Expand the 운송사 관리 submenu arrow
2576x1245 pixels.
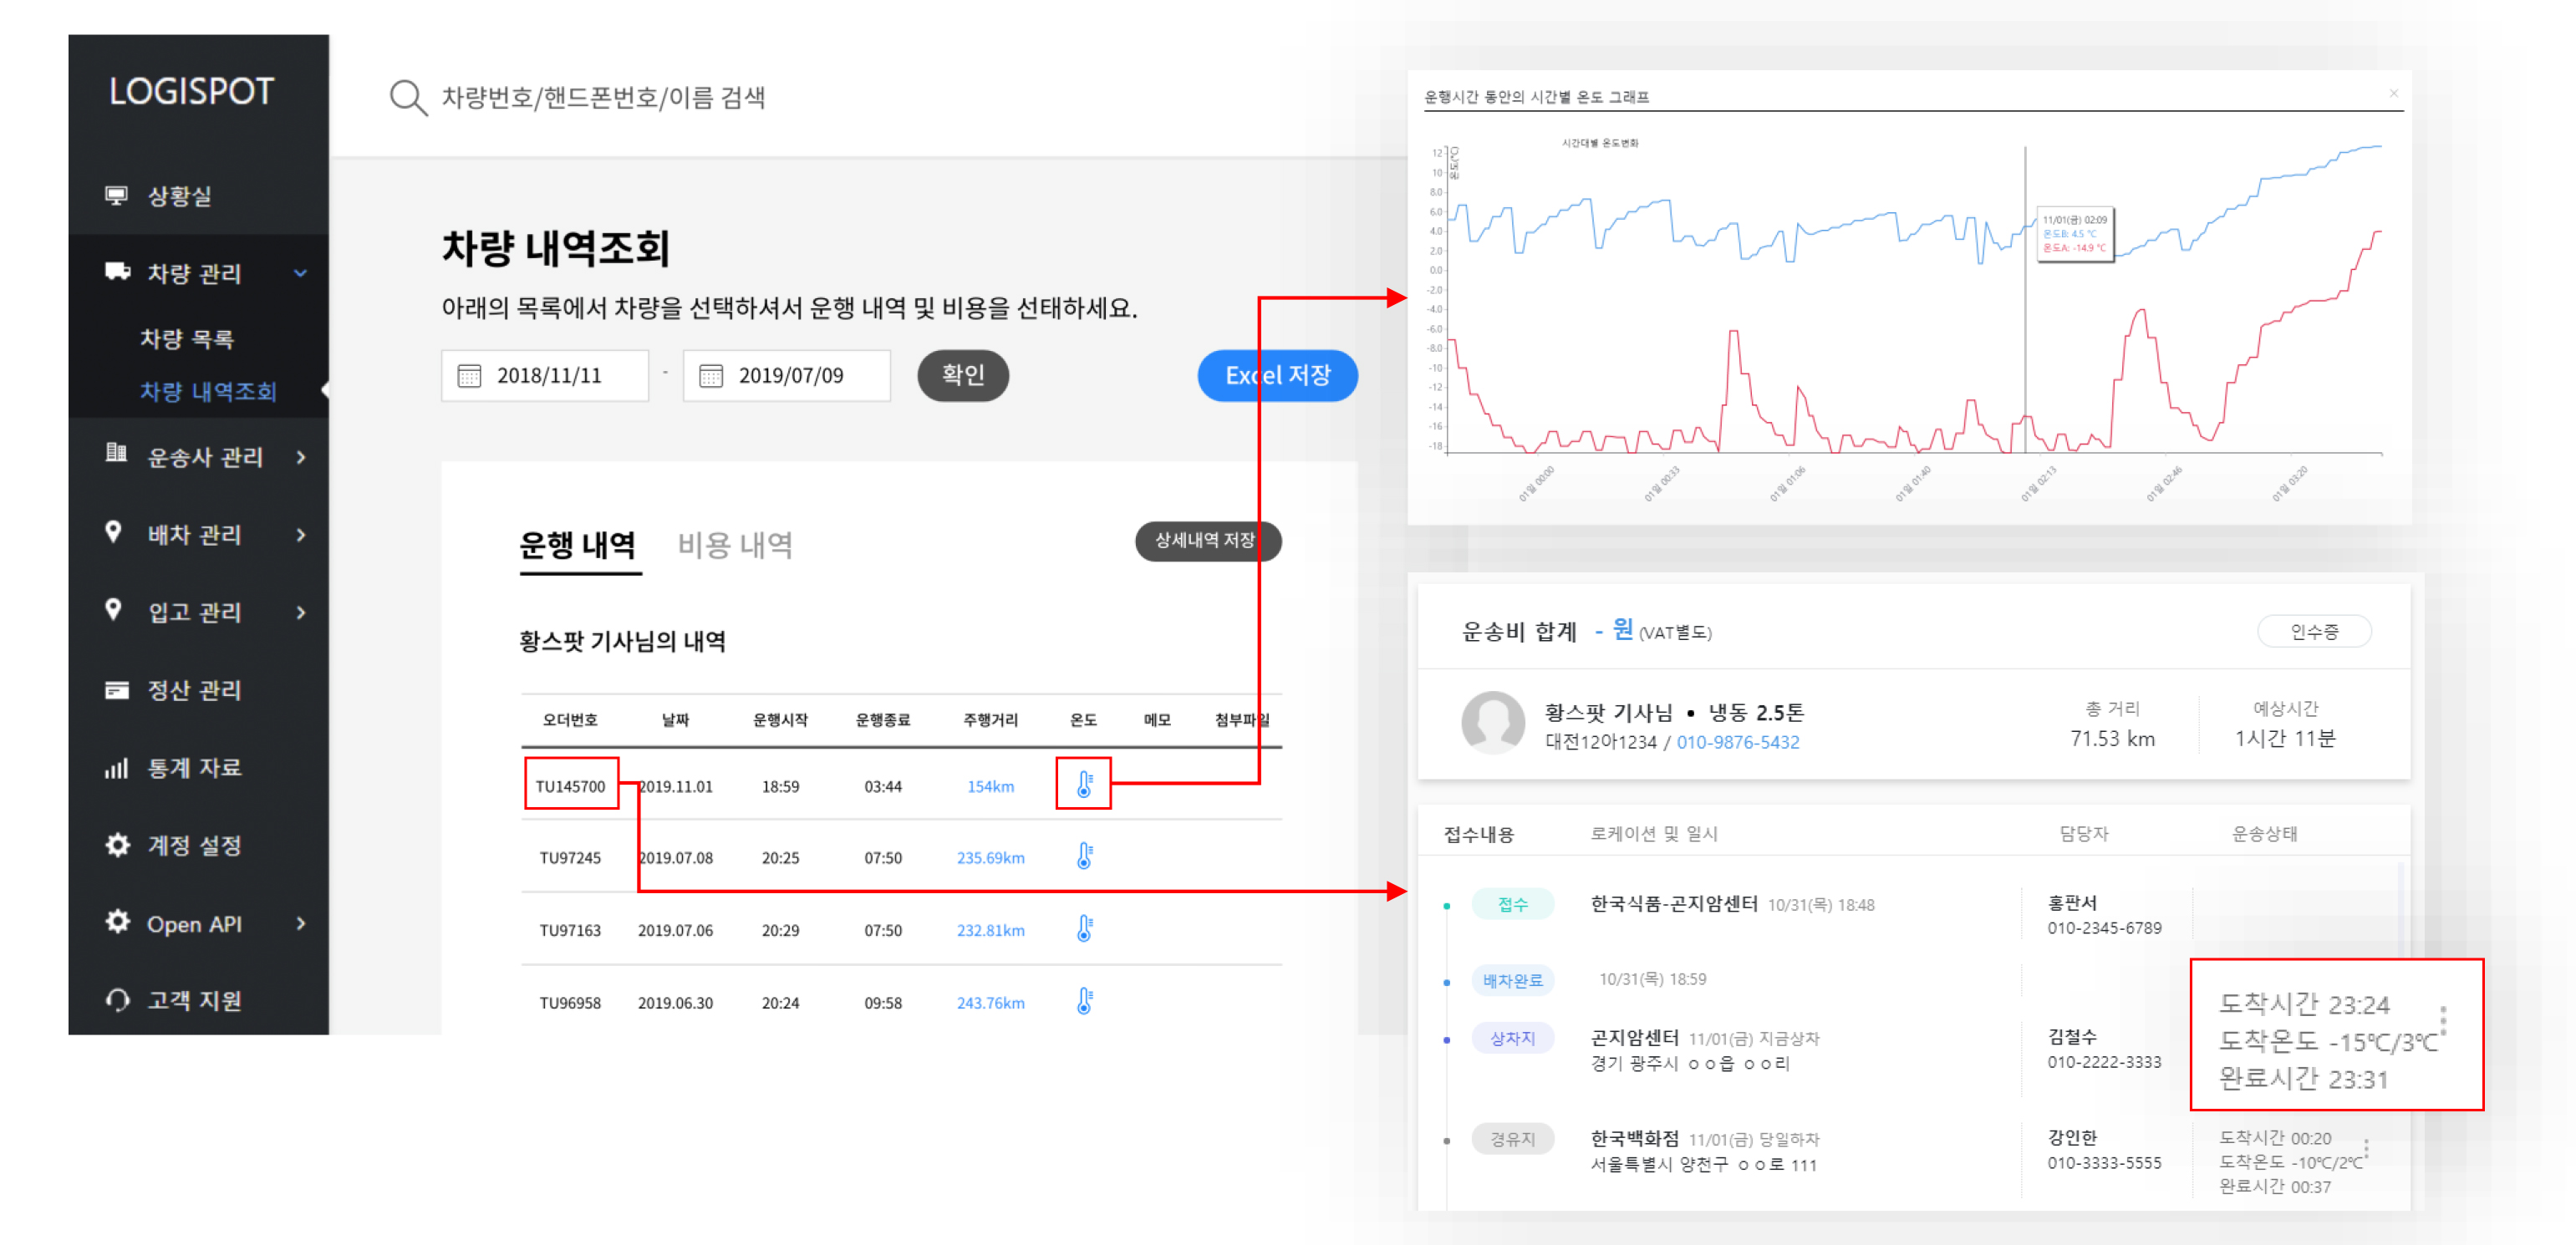pyautogui.click(x=301, y=457)
